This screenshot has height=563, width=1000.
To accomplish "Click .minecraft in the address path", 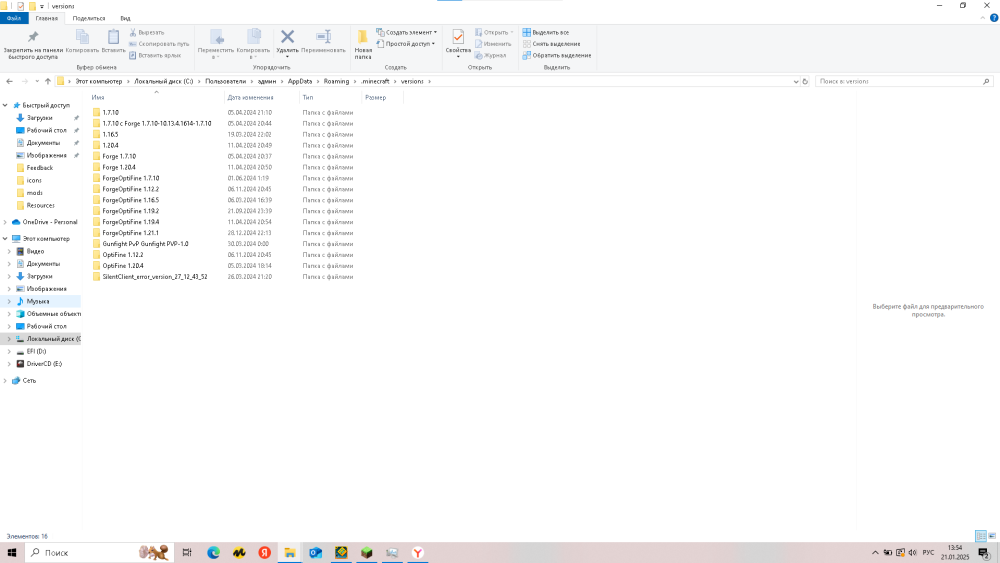I will coord(375,82).
